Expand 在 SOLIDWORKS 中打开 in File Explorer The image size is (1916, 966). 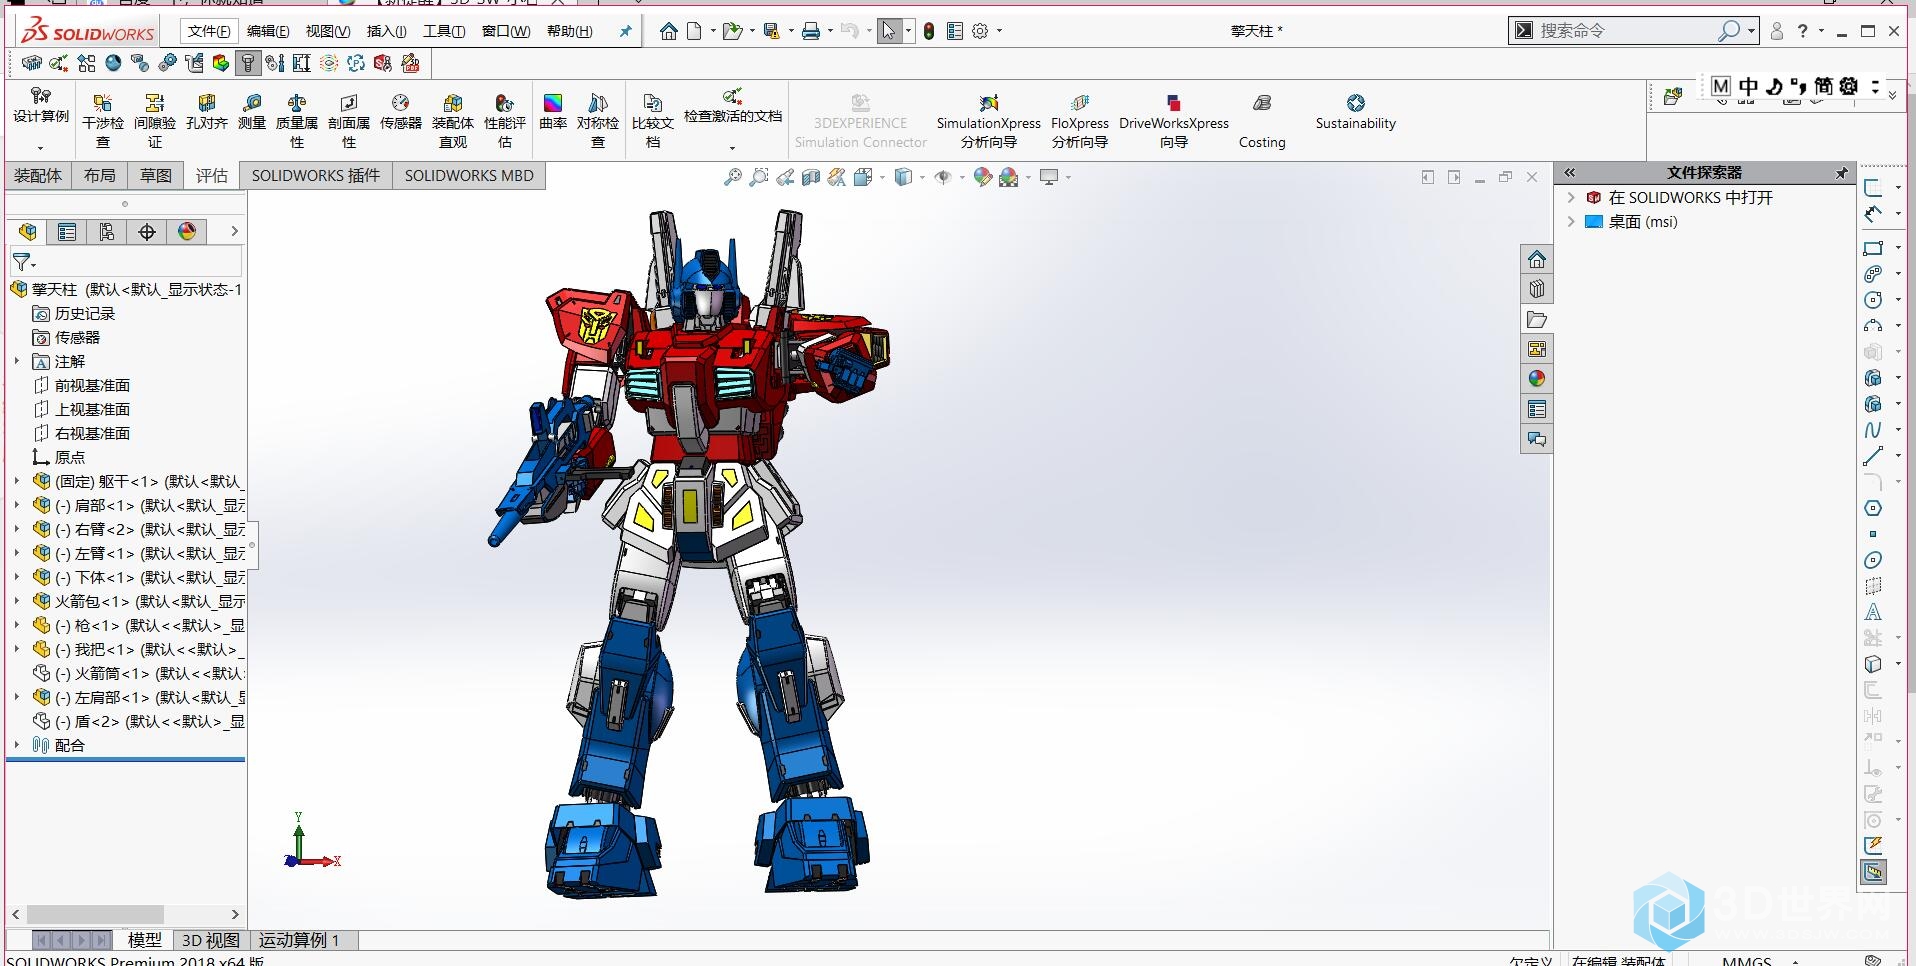(1571, 198)
